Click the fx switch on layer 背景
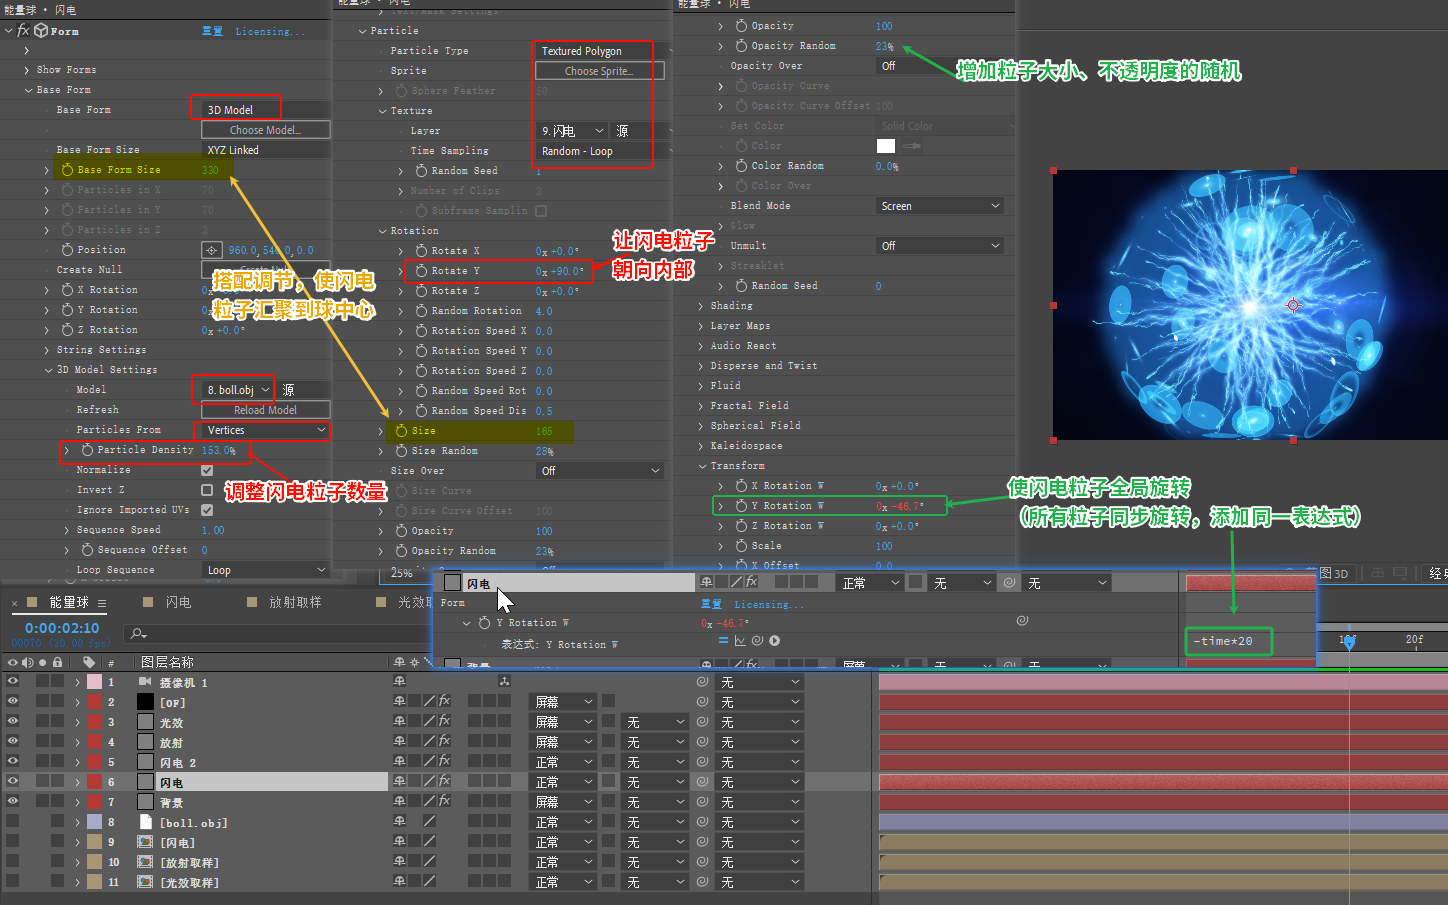Image resolution: width=1448 pixels, height=905 pixels. 444,802
